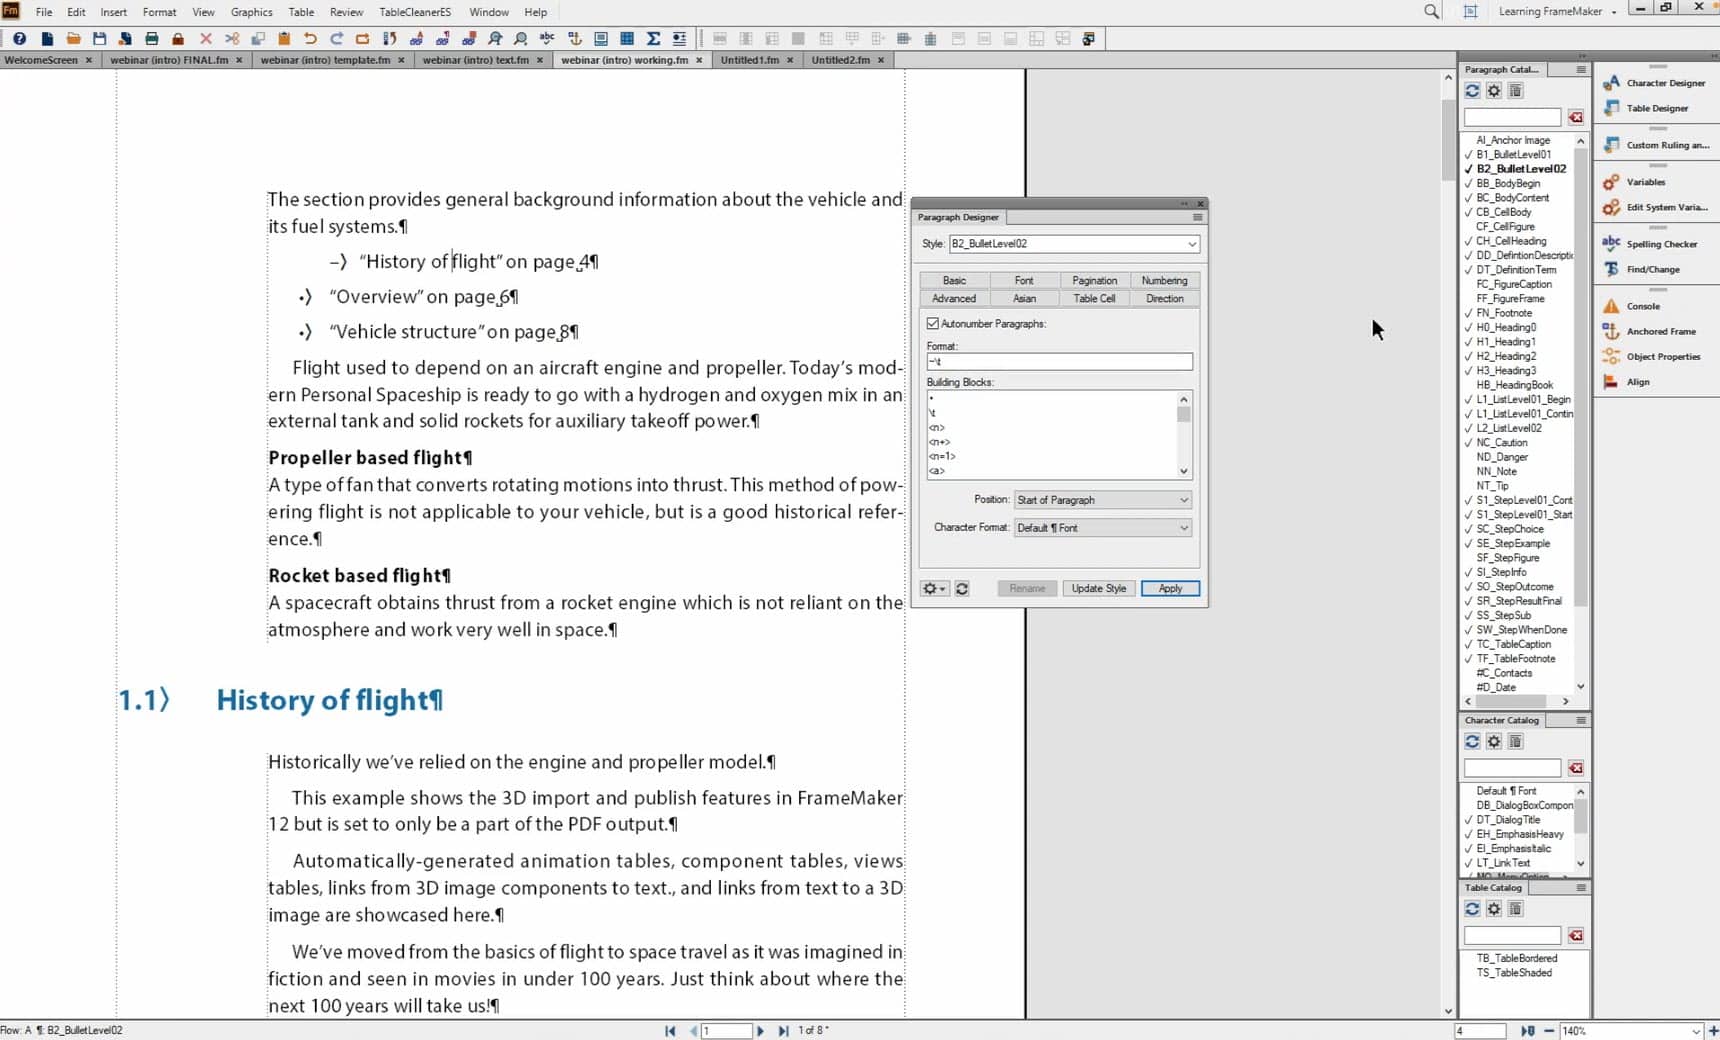Open the Character Designer panel

tap(1664, 83)
